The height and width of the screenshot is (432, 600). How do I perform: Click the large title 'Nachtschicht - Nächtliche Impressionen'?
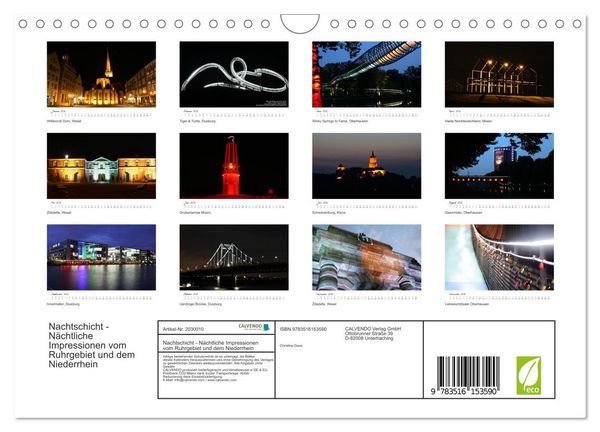92,346
